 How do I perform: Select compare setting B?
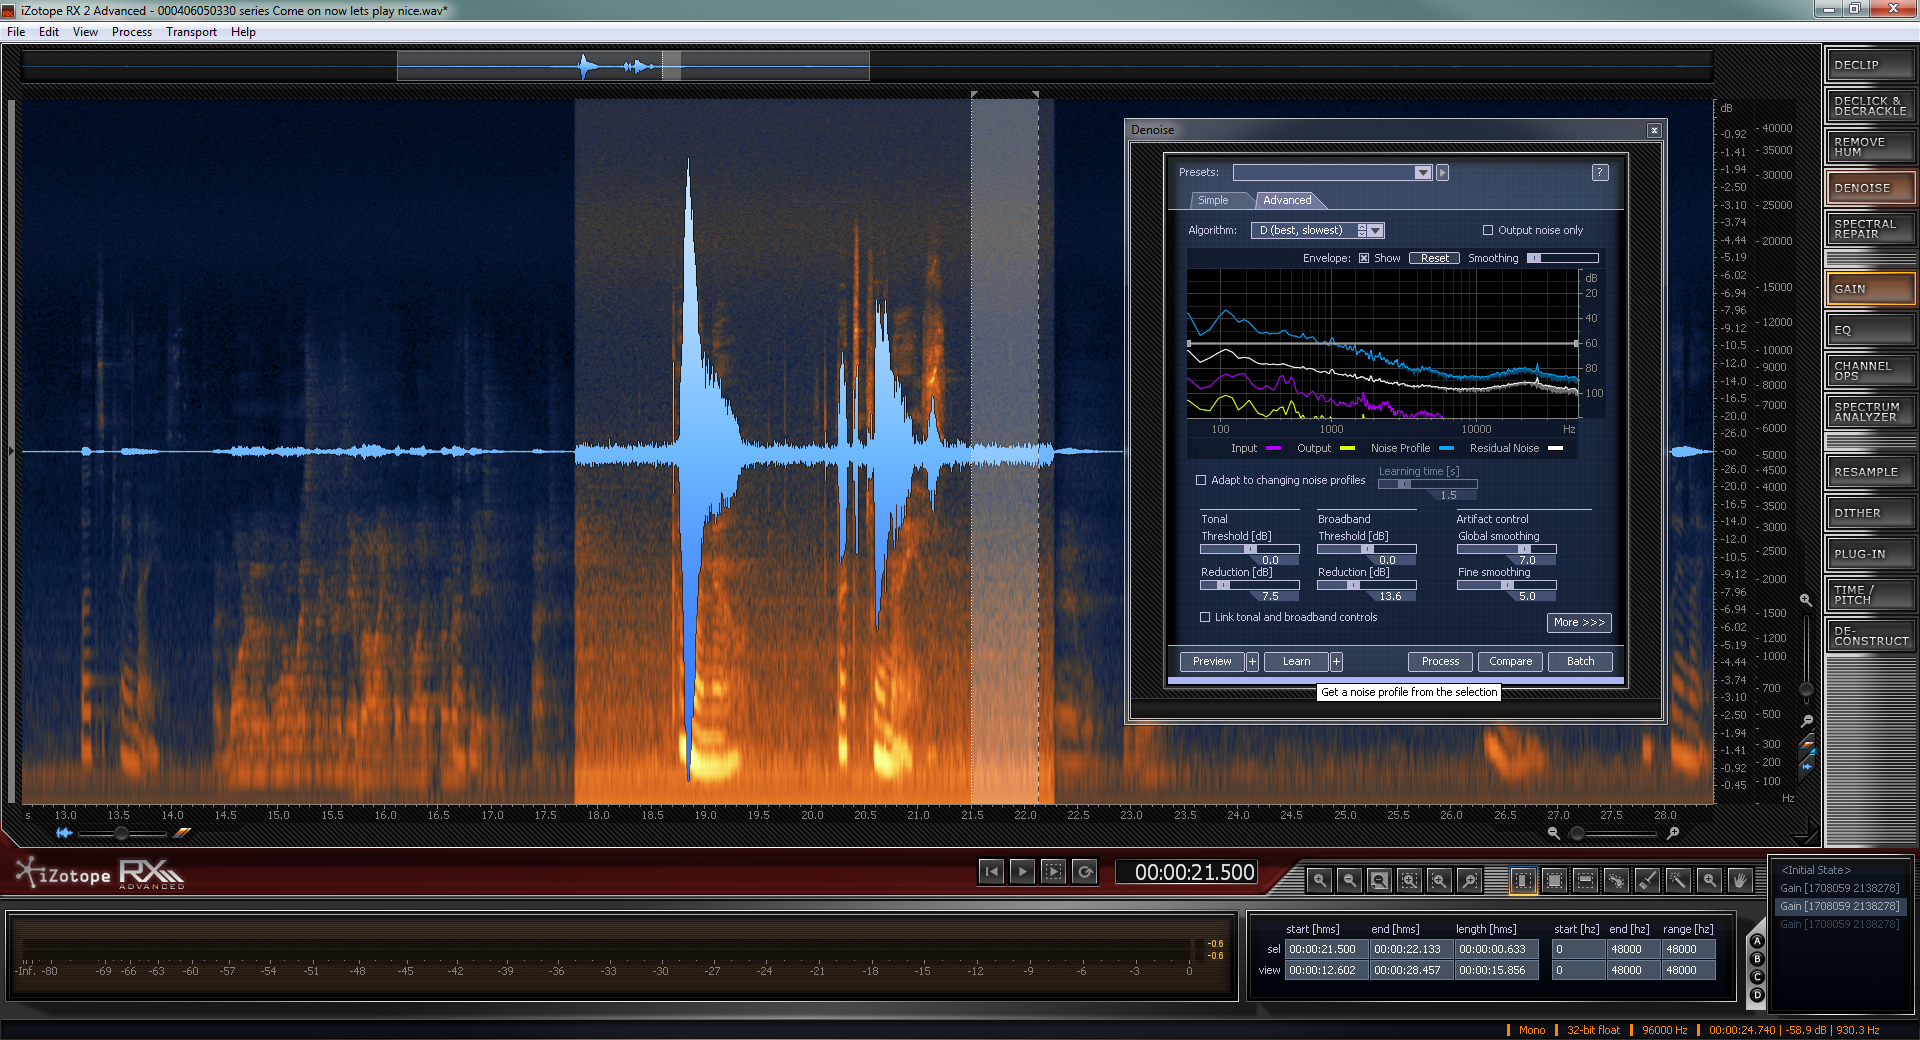(x=1757, y=960)
